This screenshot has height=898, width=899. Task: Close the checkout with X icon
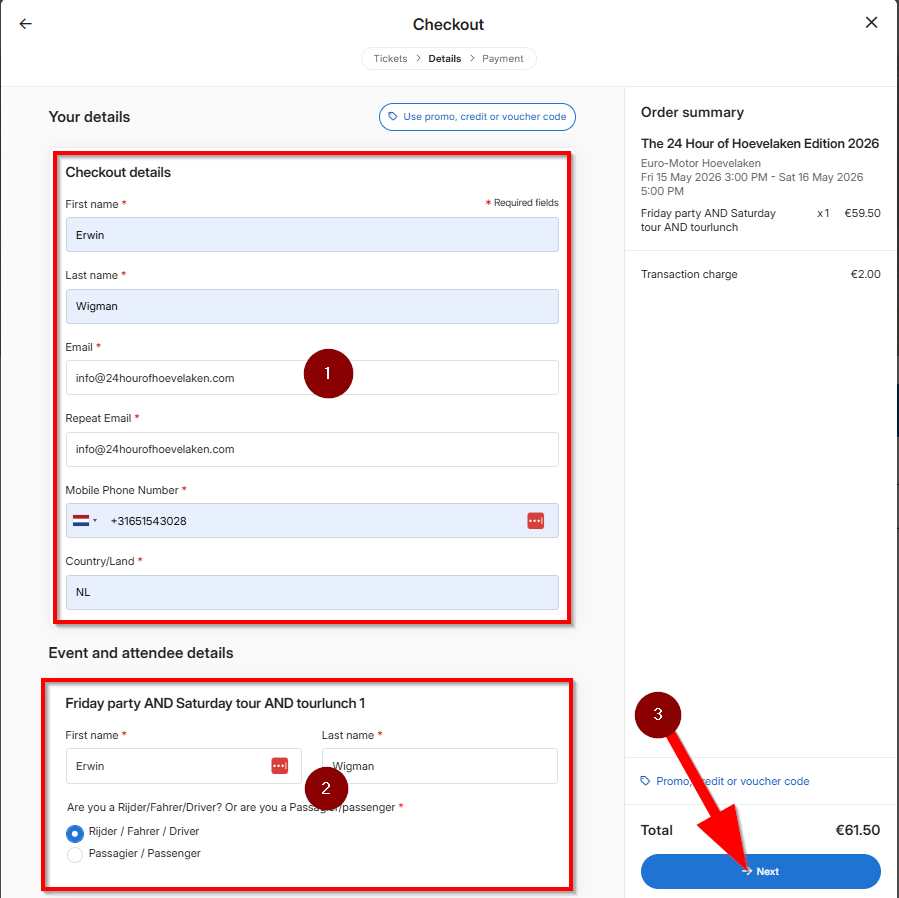click(871, 23)
